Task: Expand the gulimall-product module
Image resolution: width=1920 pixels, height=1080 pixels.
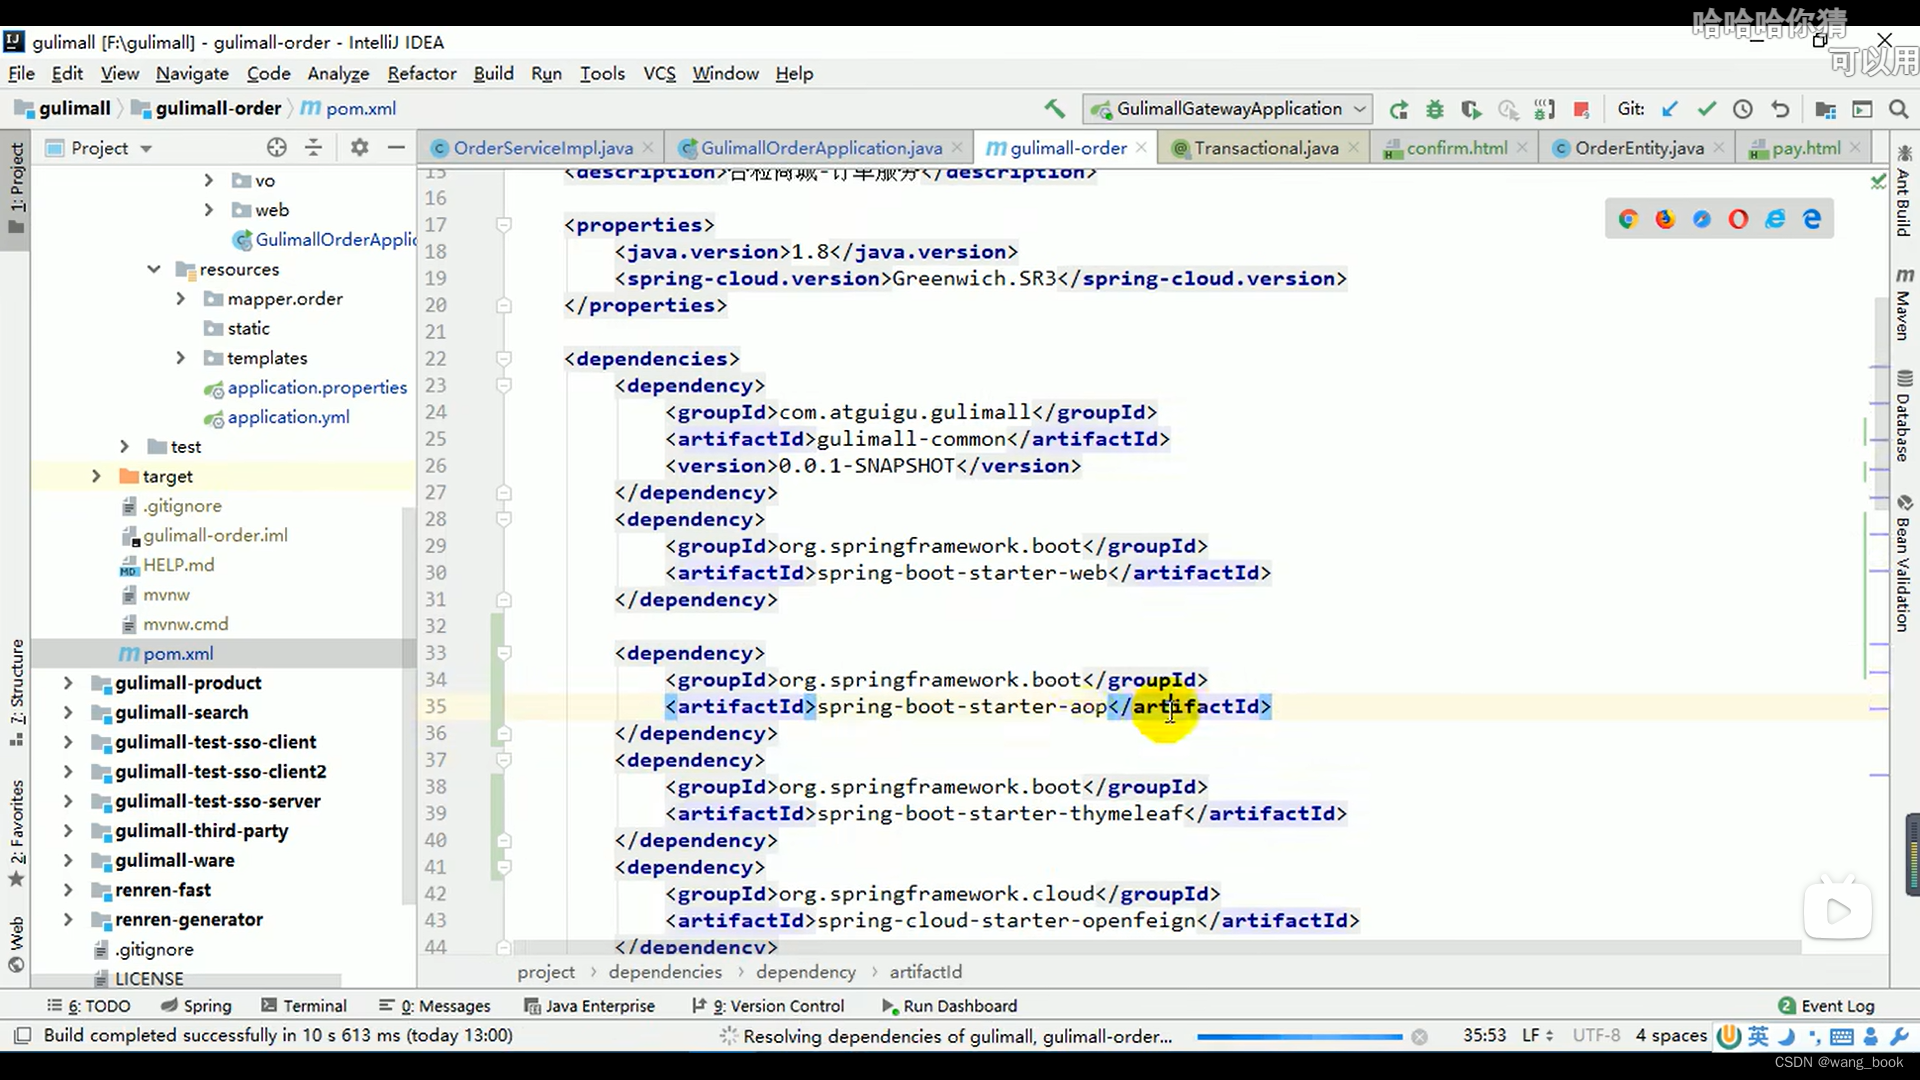Action: pyautogui.click(x=68, y=683)
